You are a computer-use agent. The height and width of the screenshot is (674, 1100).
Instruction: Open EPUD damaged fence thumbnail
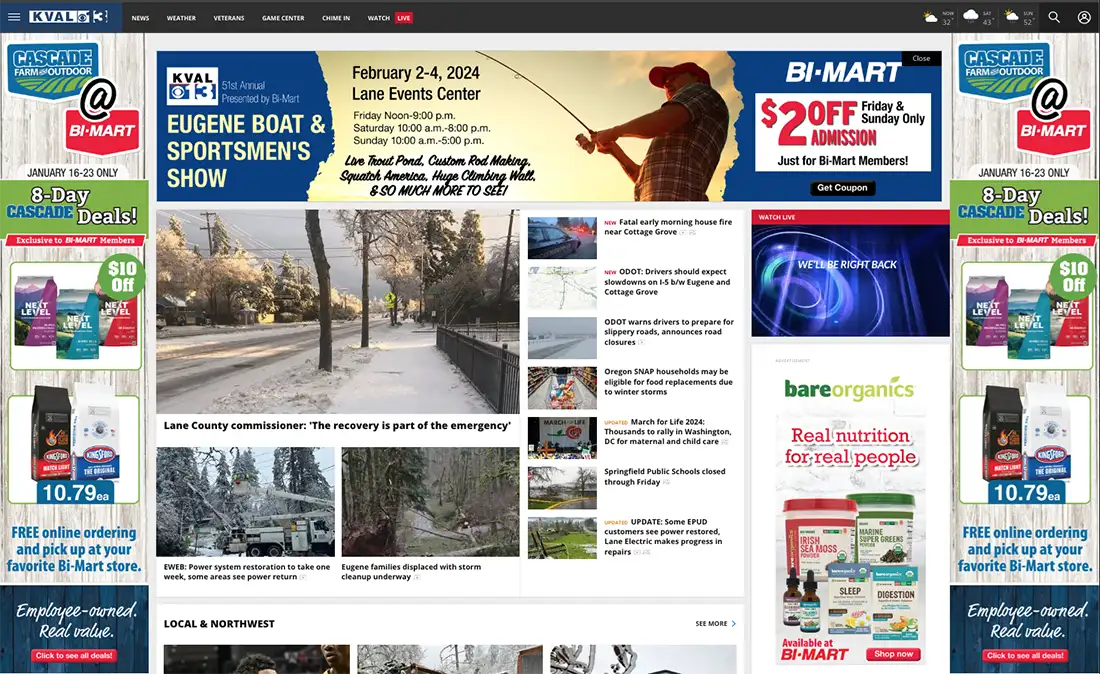tap(562, 538)
